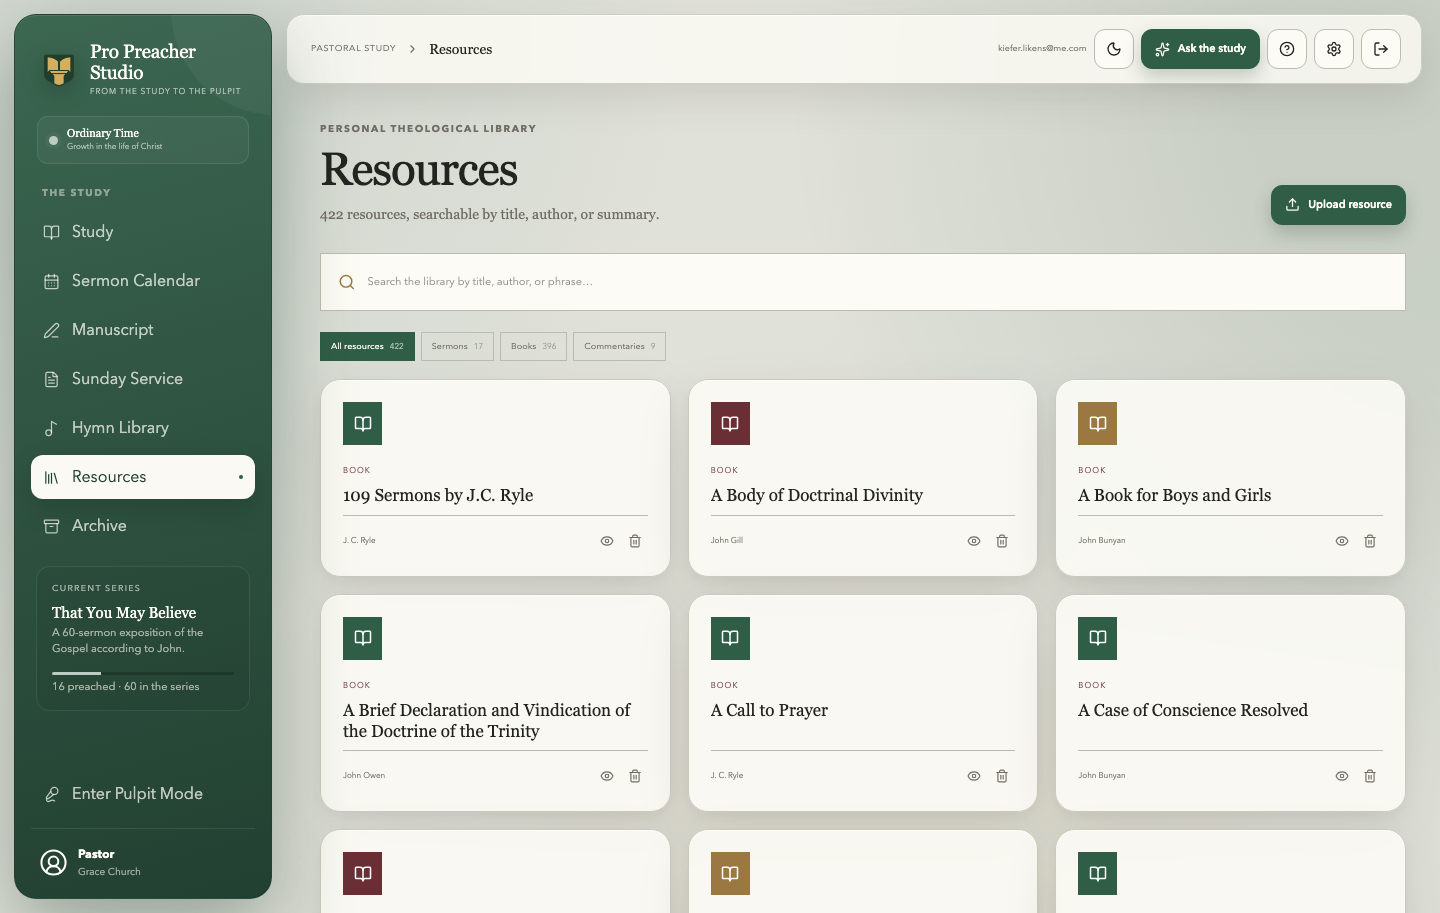Delete A Brief Declaration and Vindication book

click(635, 776)
